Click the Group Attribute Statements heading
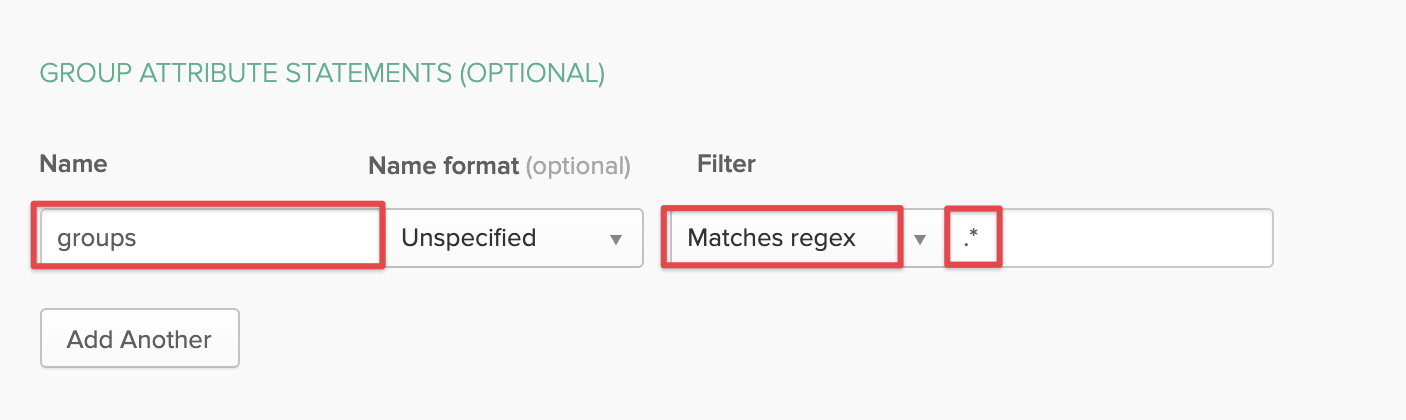The height and width of the screenshot is (420, 1406). click(x=321, y=73)
